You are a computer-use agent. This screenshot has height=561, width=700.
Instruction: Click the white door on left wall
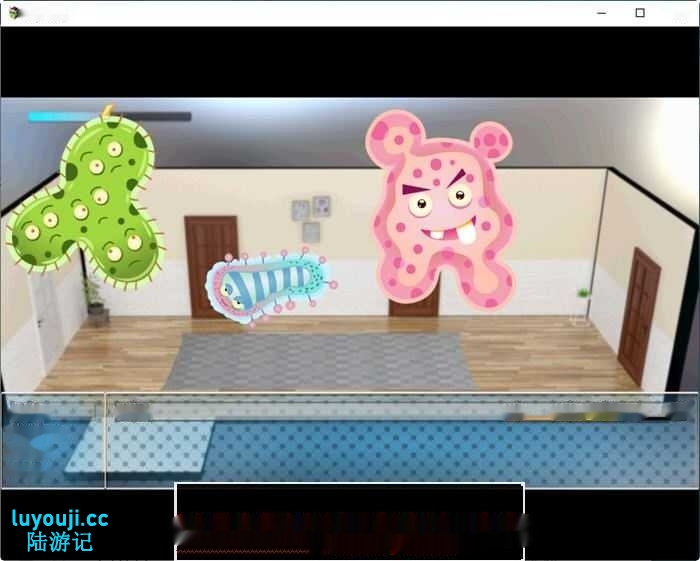(46, 320)
